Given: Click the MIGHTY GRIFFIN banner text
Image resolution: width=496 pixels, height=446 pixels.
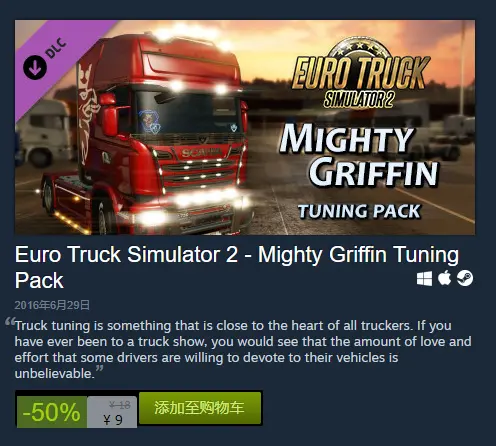Looking at the screenshot, I should point(358,155).
